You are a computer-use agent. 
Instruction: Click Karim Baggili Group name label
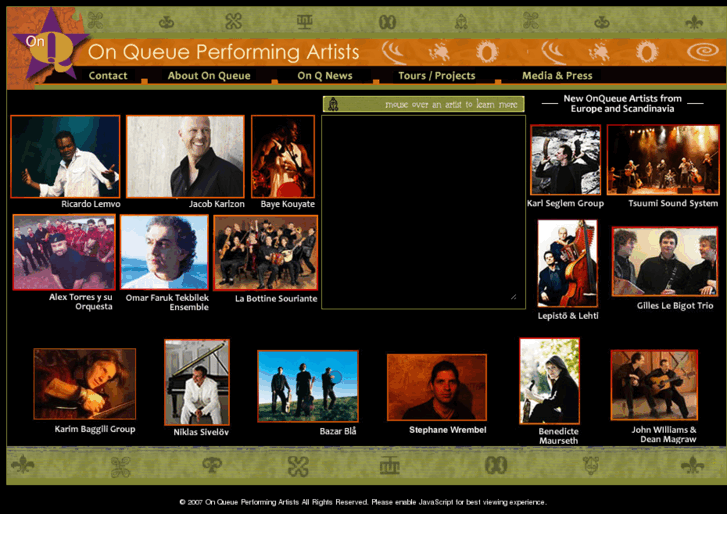[95, 429]
